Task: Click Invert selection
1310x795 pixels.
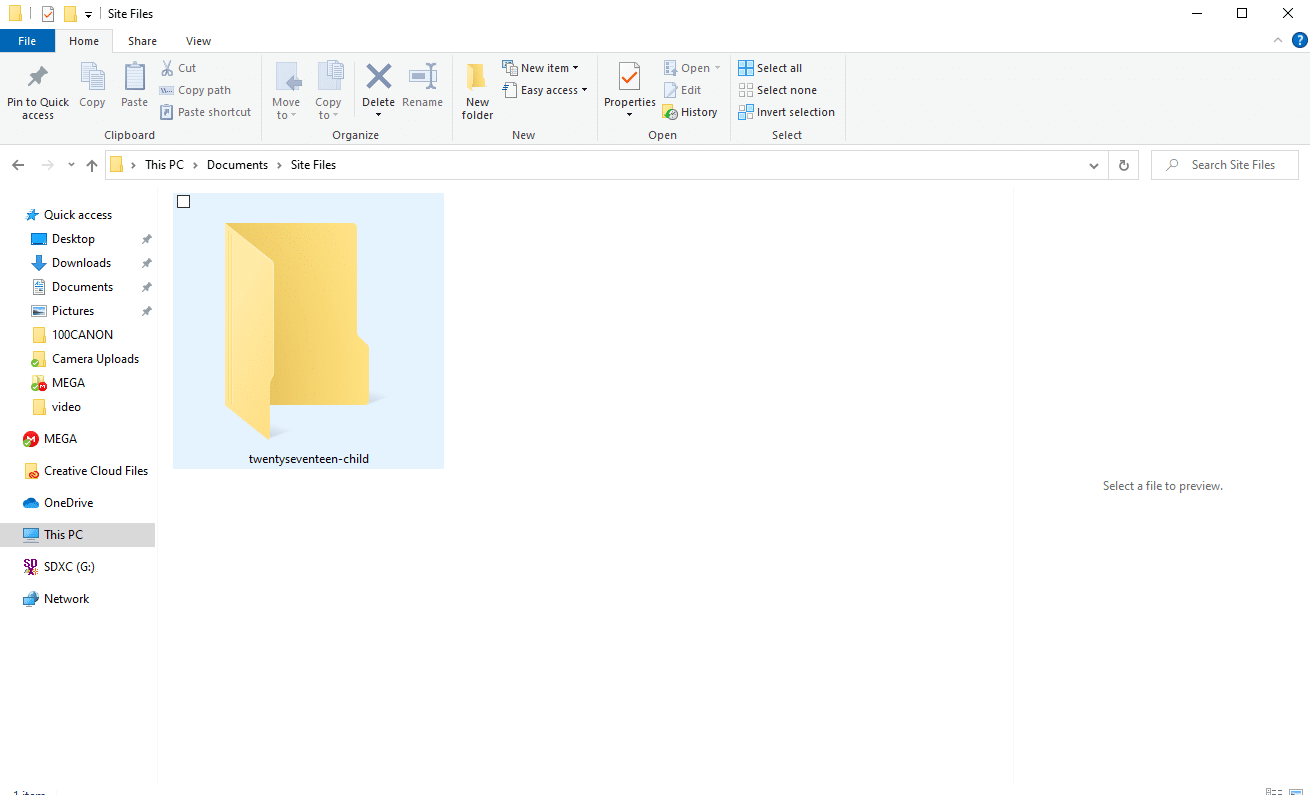Action: pyautogui.click(x=787, y=111)
